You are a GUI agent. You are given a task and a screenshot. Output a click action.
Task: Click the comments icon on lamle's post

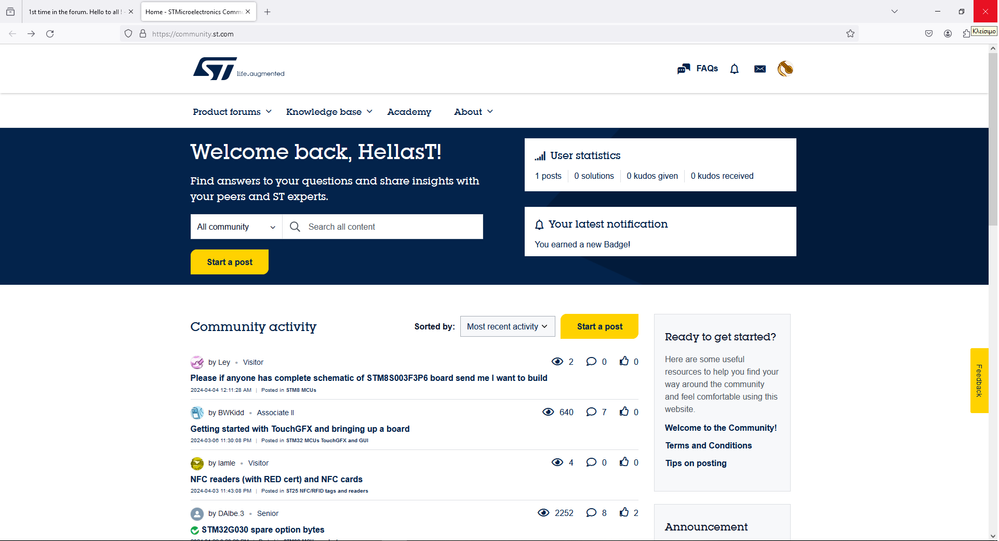(591, 463)
